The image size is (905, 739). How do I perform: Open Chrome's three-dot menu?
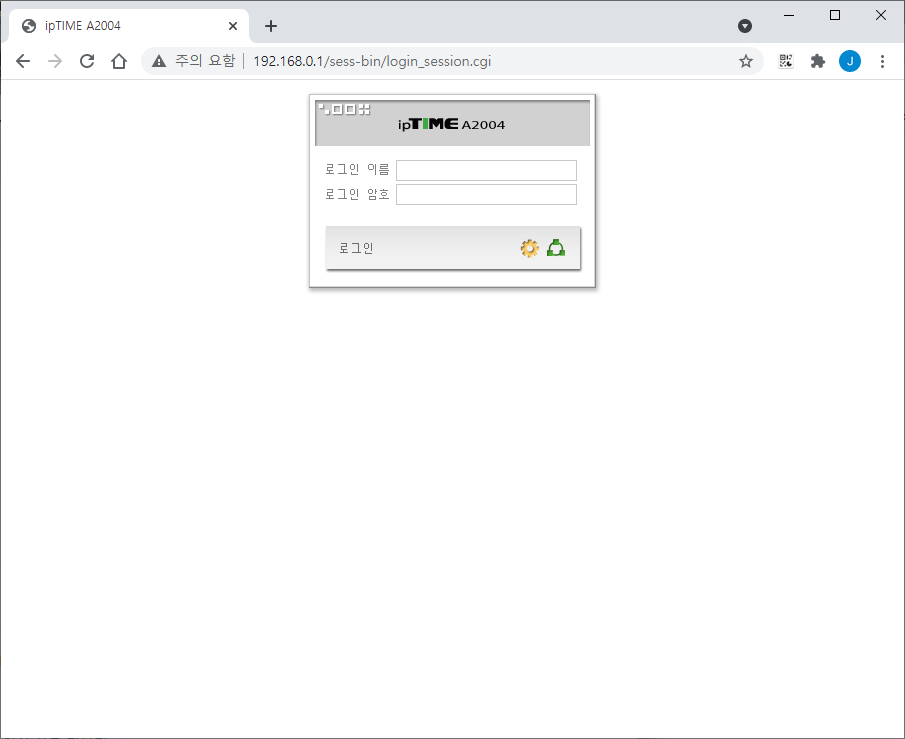tap(882, 61)
